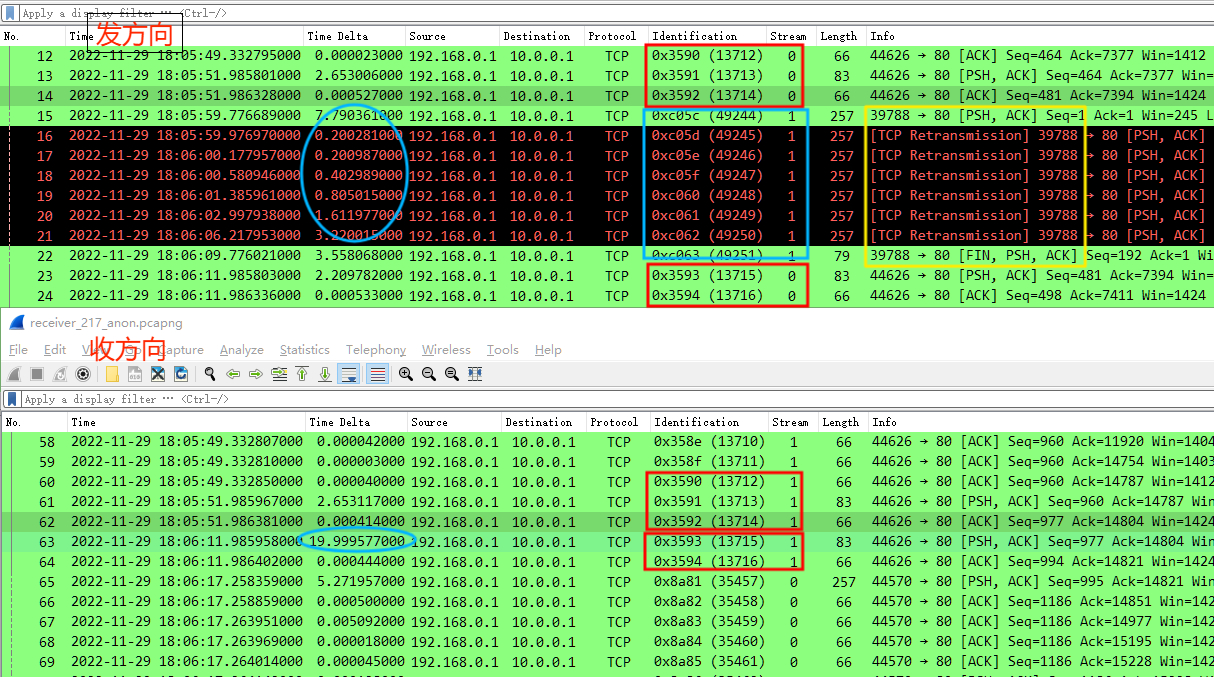Jump to the first packet
The height and width of the screenshot is (677, 1214).
click(x=302, y=374)
